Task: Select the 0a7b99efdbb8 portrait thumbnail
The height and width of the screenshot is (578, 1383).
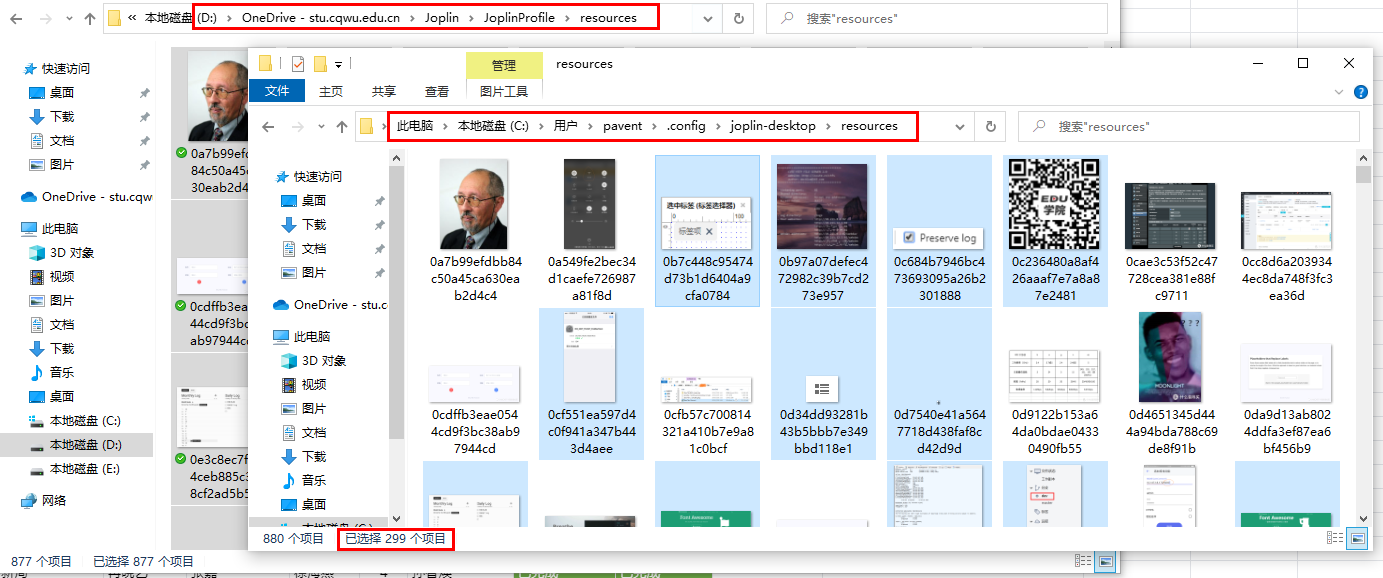Action: click(475, 203)
